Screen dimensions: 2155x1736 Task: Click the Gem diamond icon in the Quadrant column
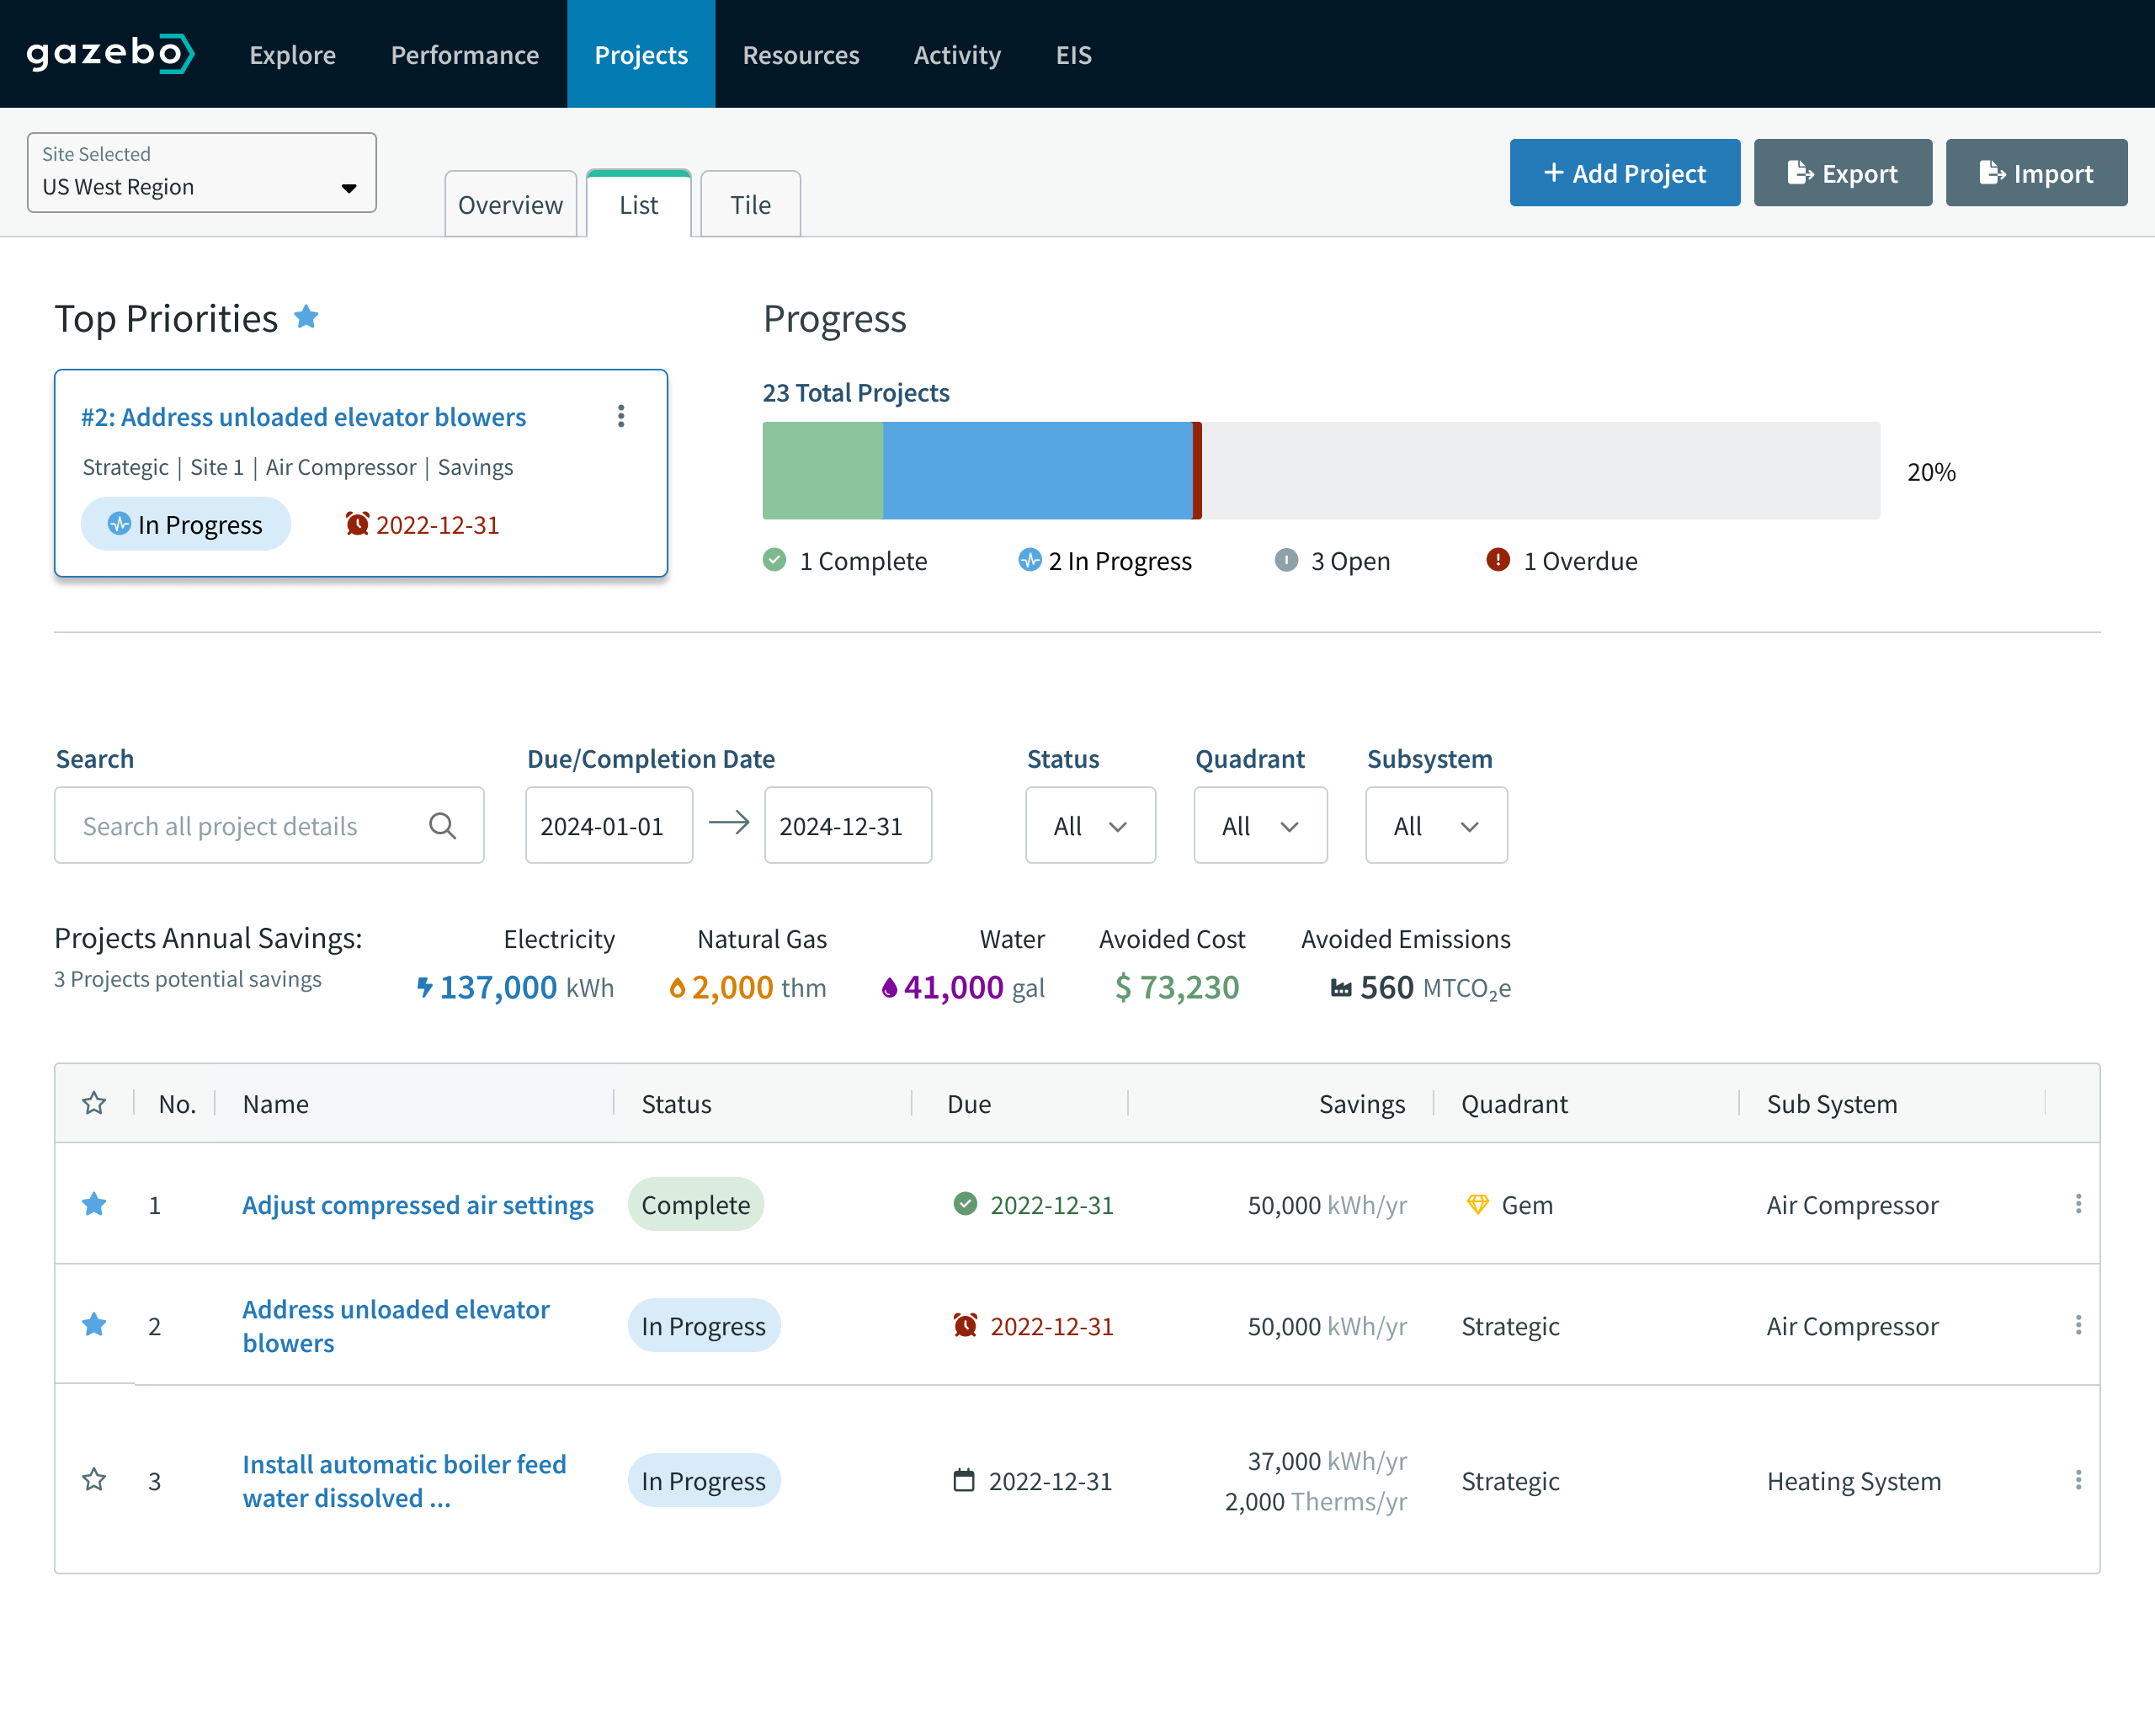click(1478, 1205)
